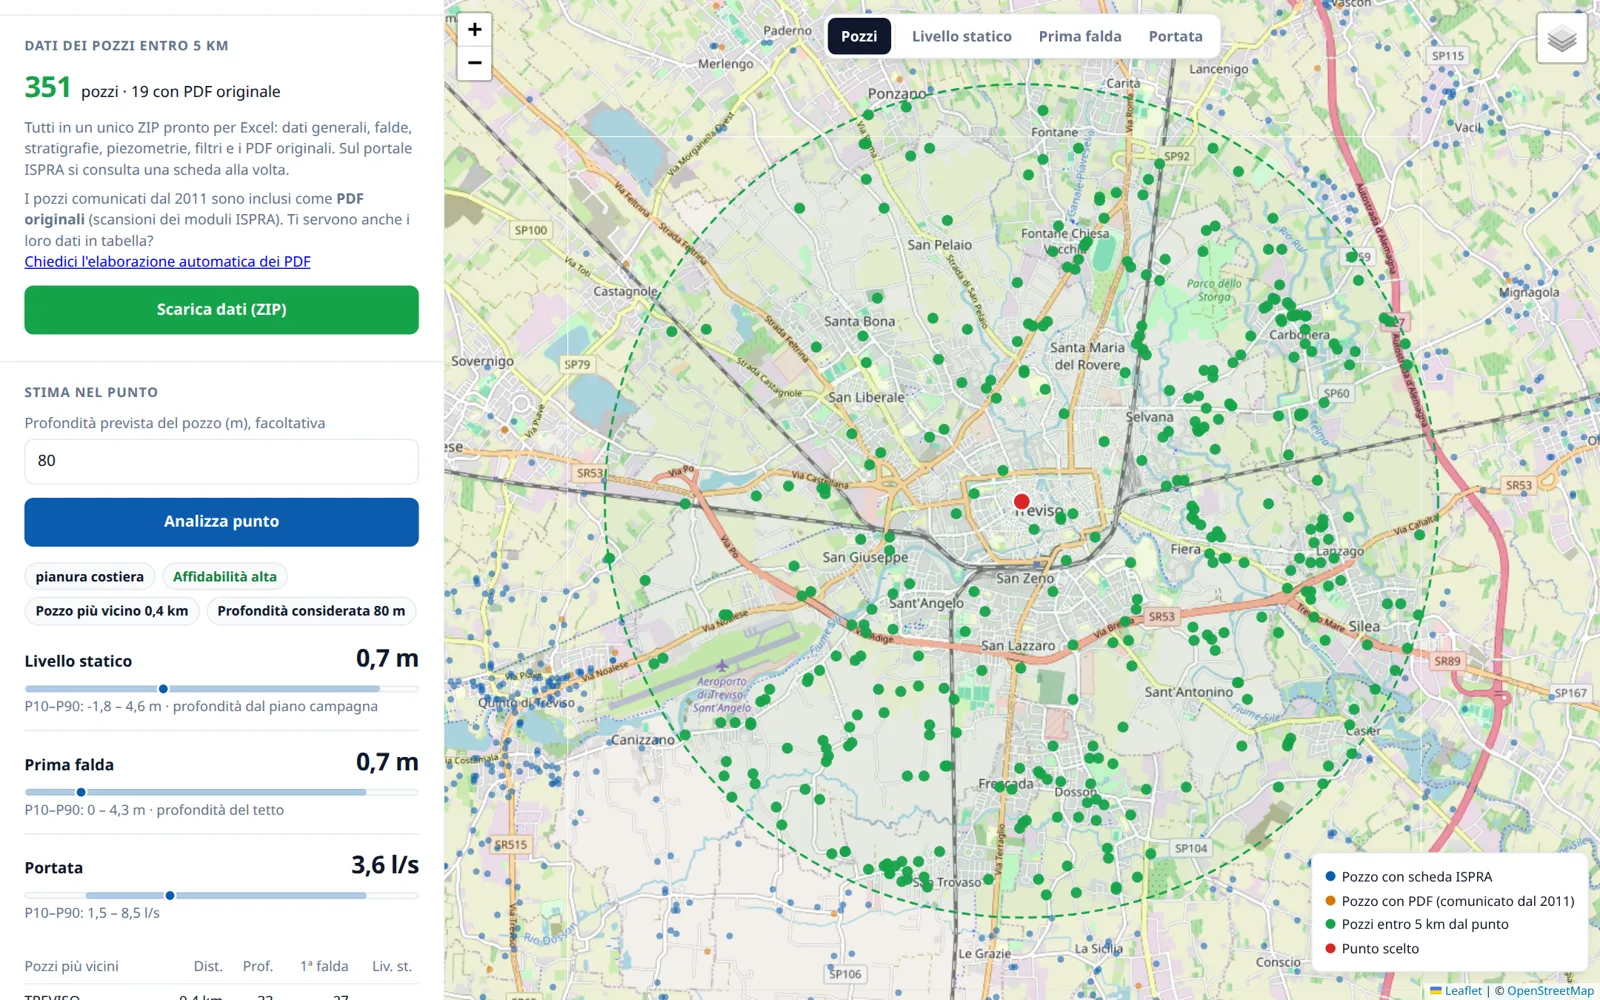This screenshot has width=1600, height=1000.
Task: Click the 'Carbonera' map label
Action: [x=1299, y=335]
